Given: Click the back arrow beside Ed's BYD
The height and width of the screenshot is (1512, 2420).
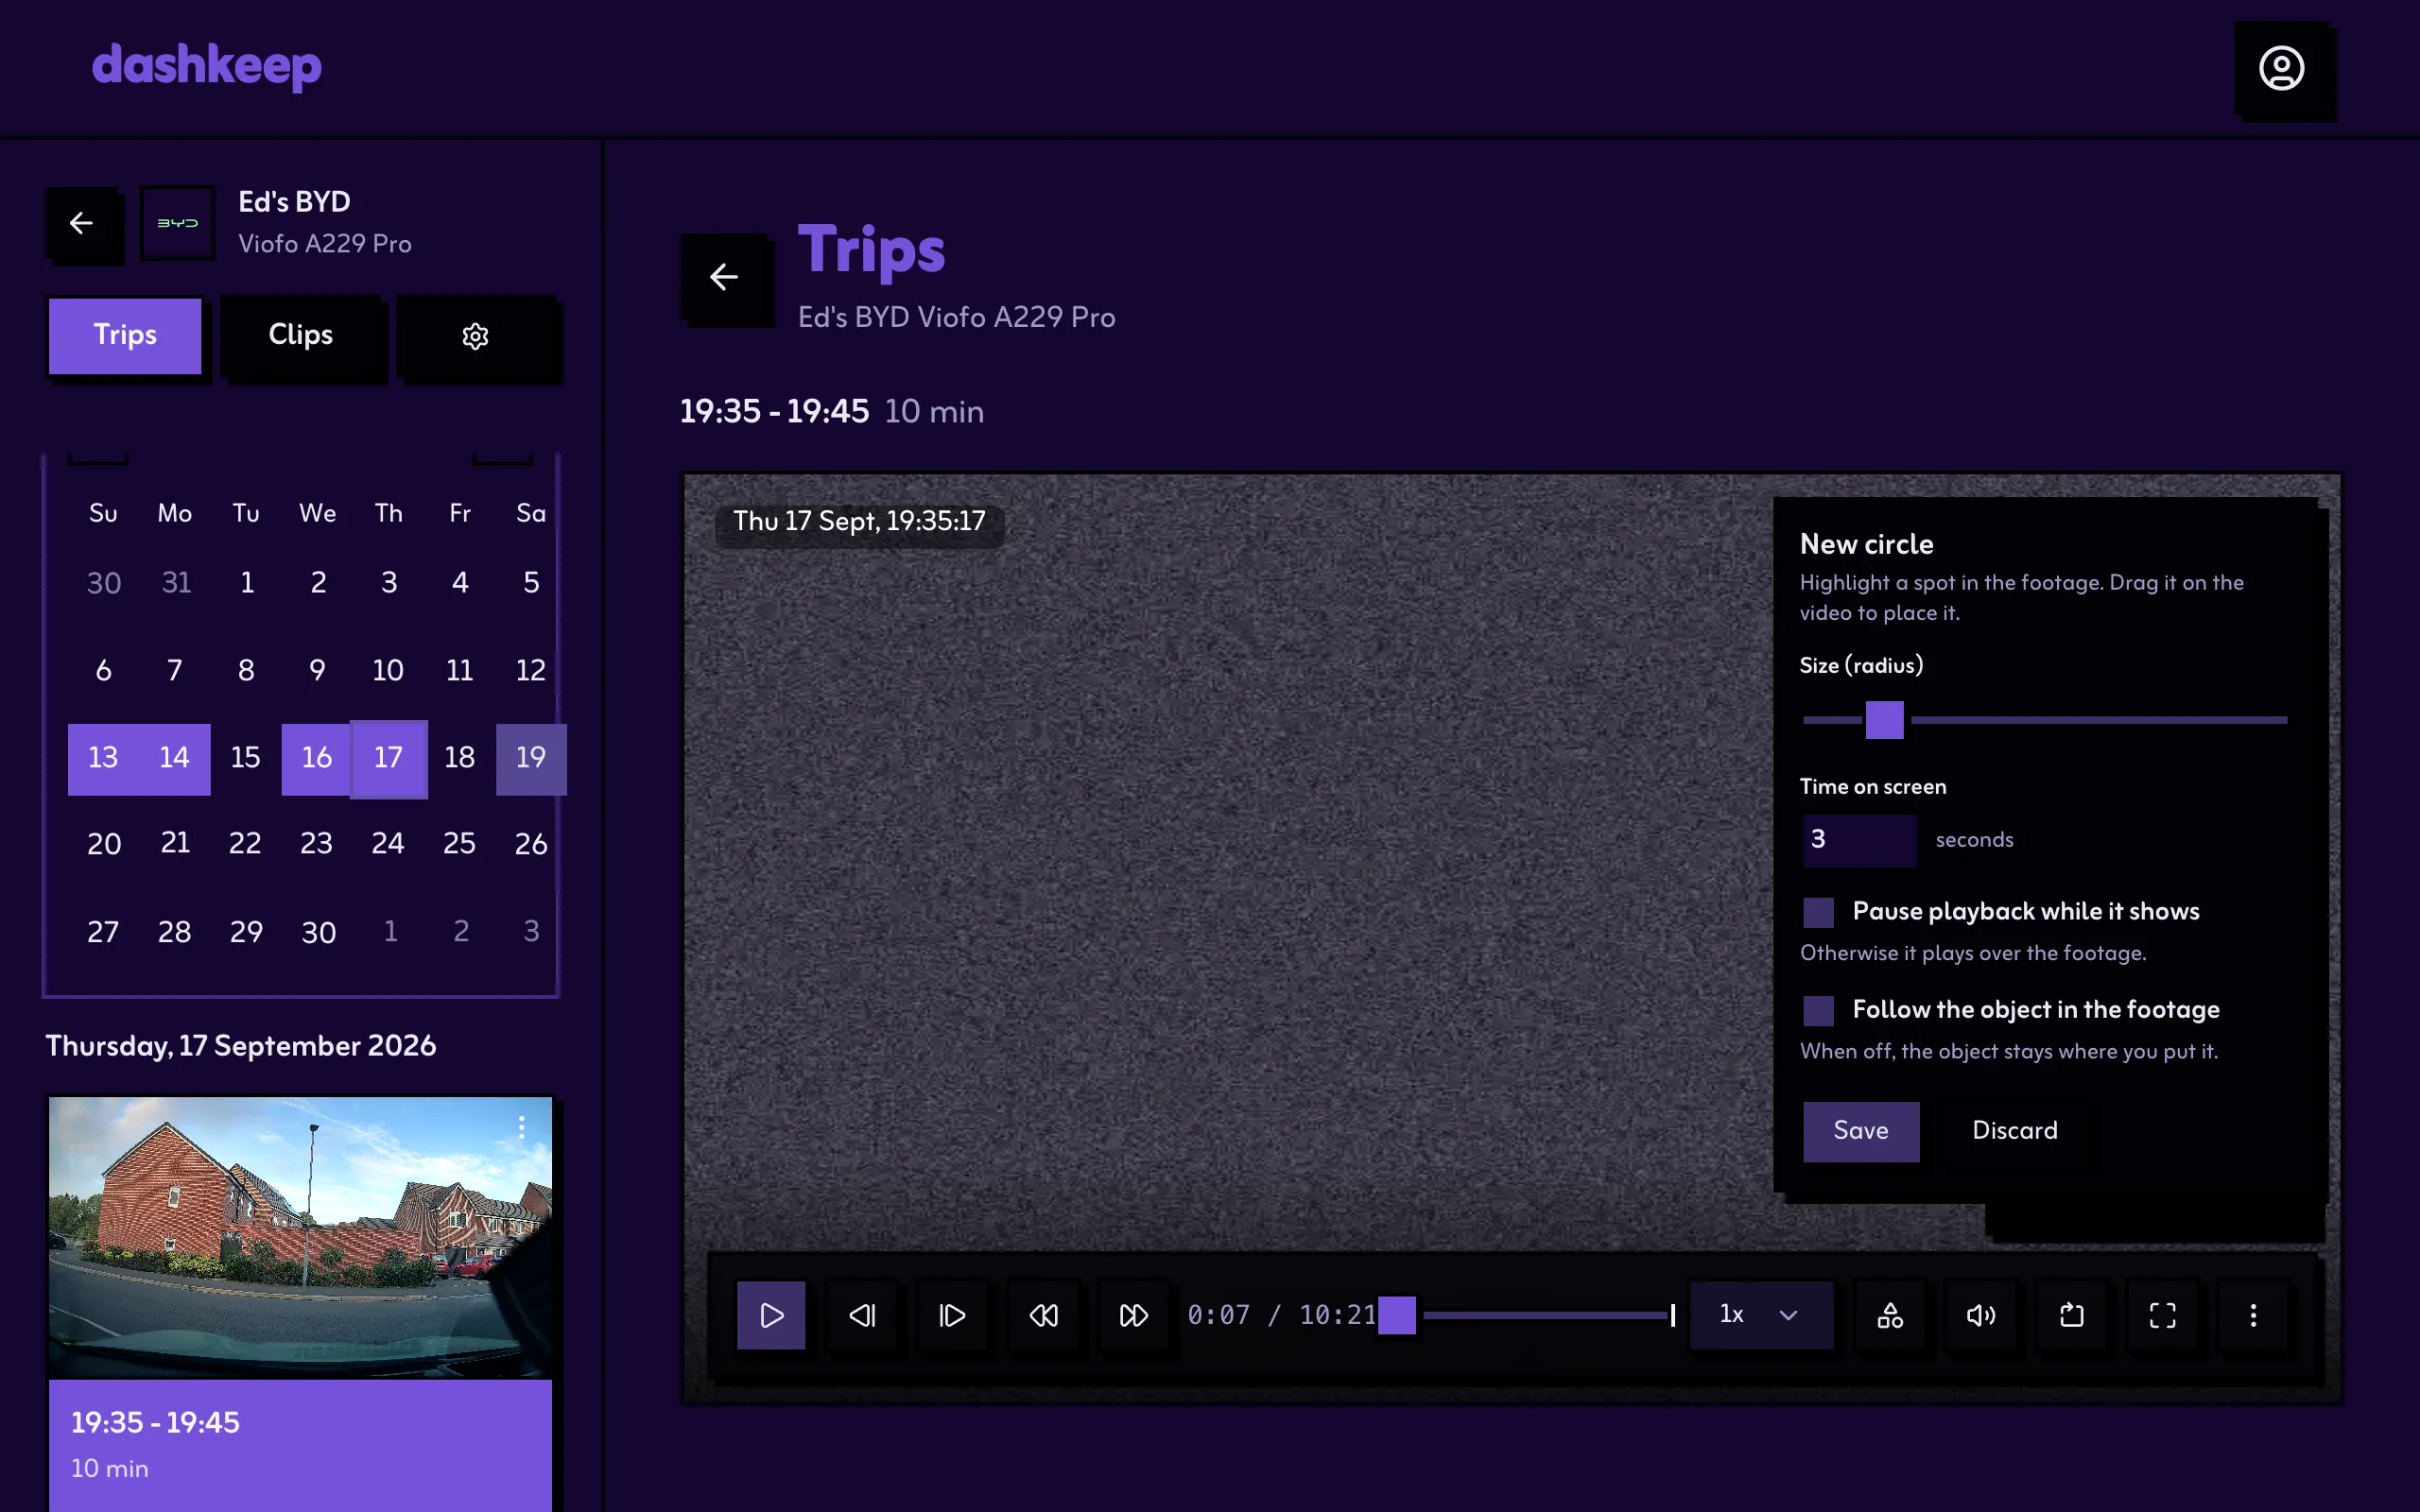Looking at the screenshot, I should [x=82, y=223].
